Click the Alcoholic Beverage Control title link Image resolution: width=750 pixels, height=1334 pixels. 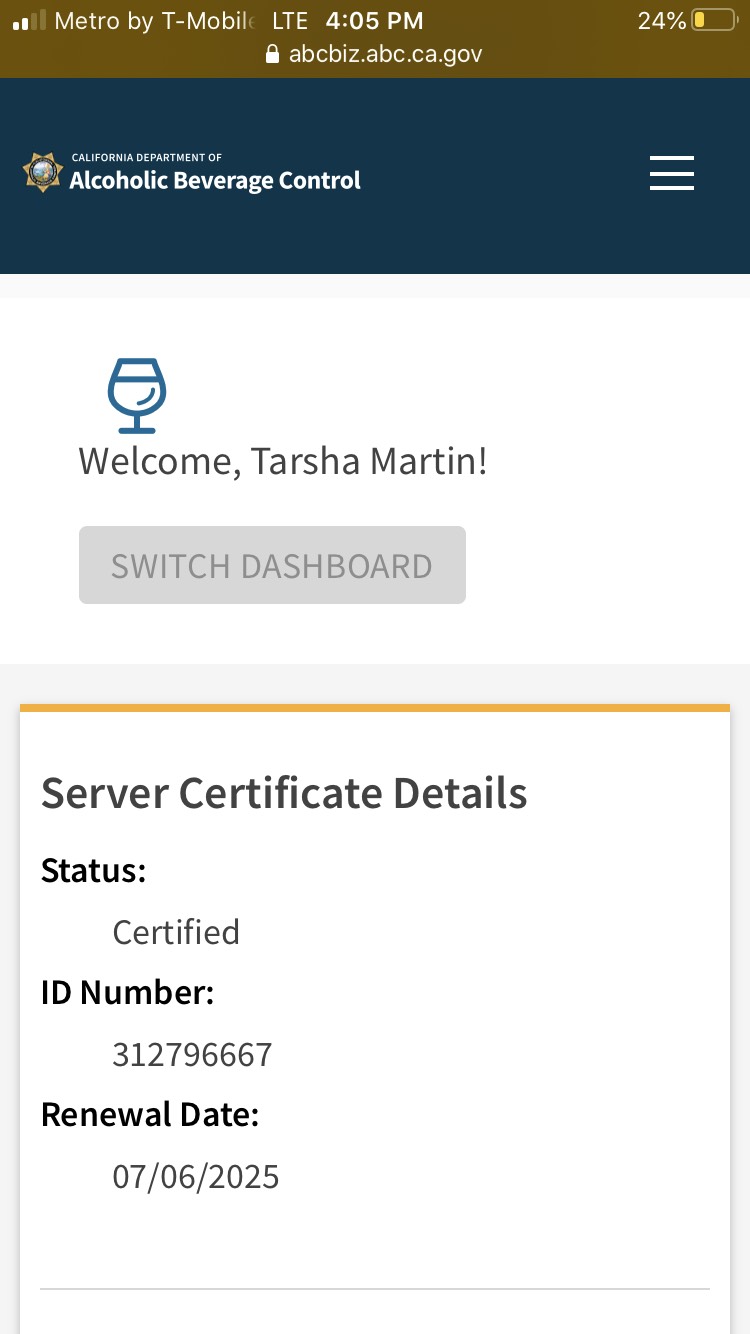click(215, 181)
